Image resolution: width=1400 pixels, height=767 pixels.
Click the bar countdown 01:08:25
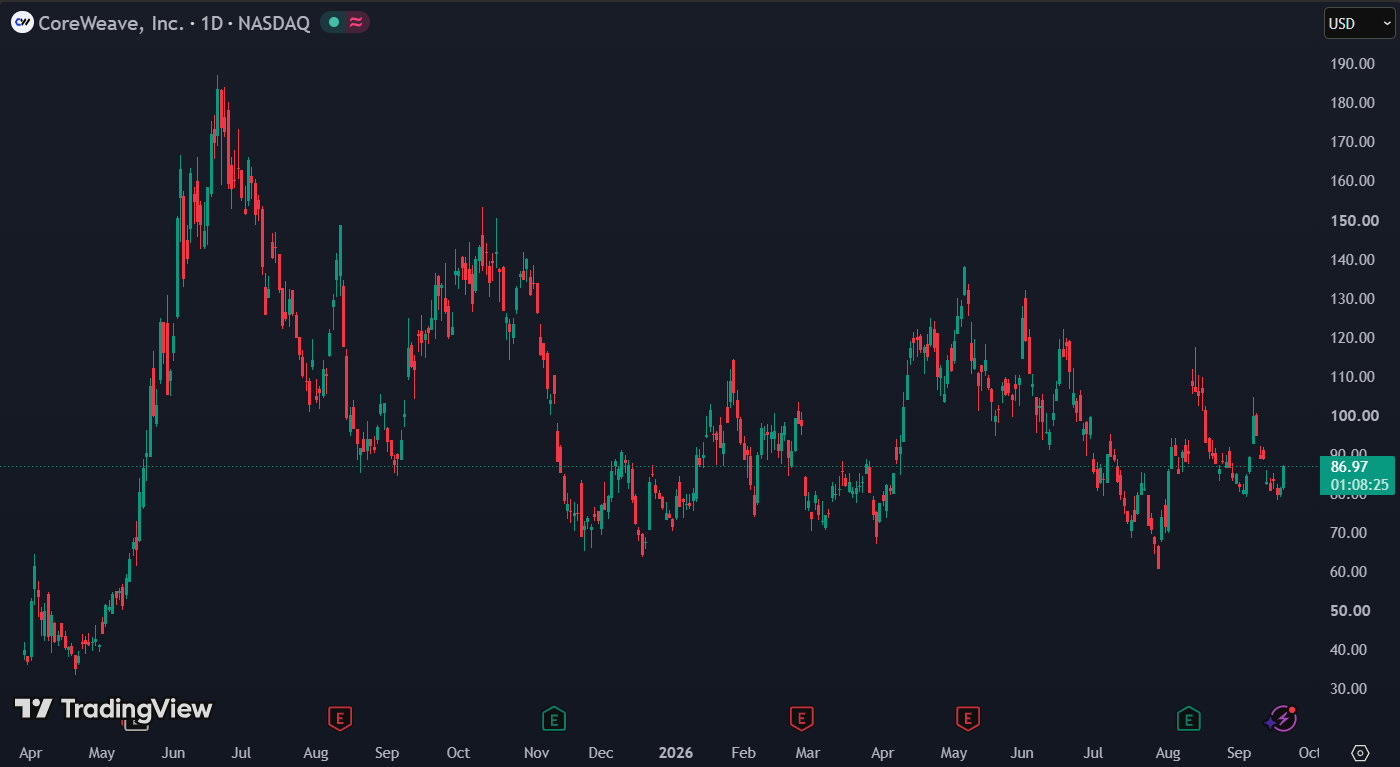[1359, 485]
